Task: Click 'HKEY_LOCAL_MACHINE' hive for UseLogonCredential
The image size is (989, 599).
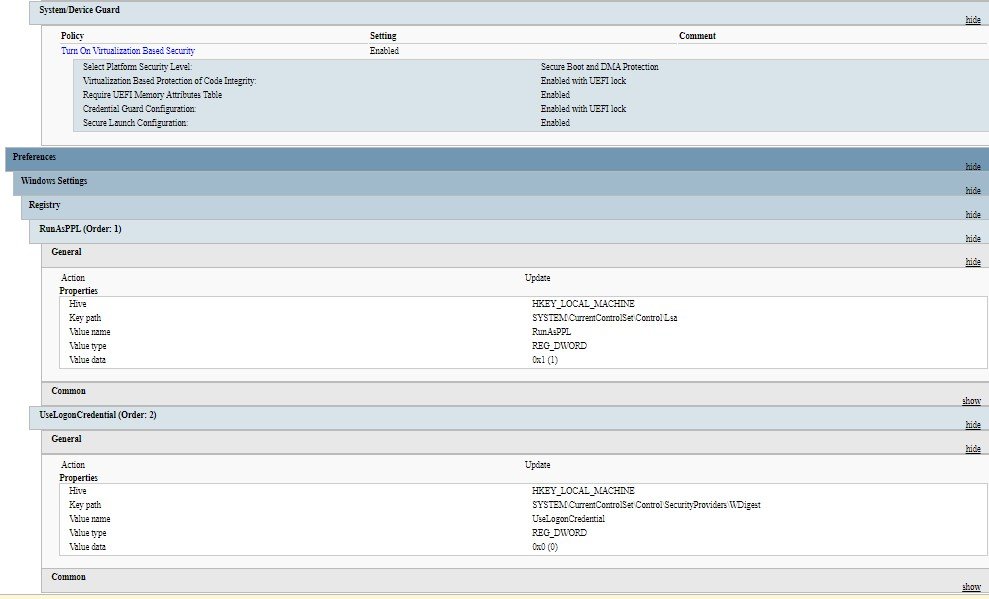Action: tap(583, 491)
